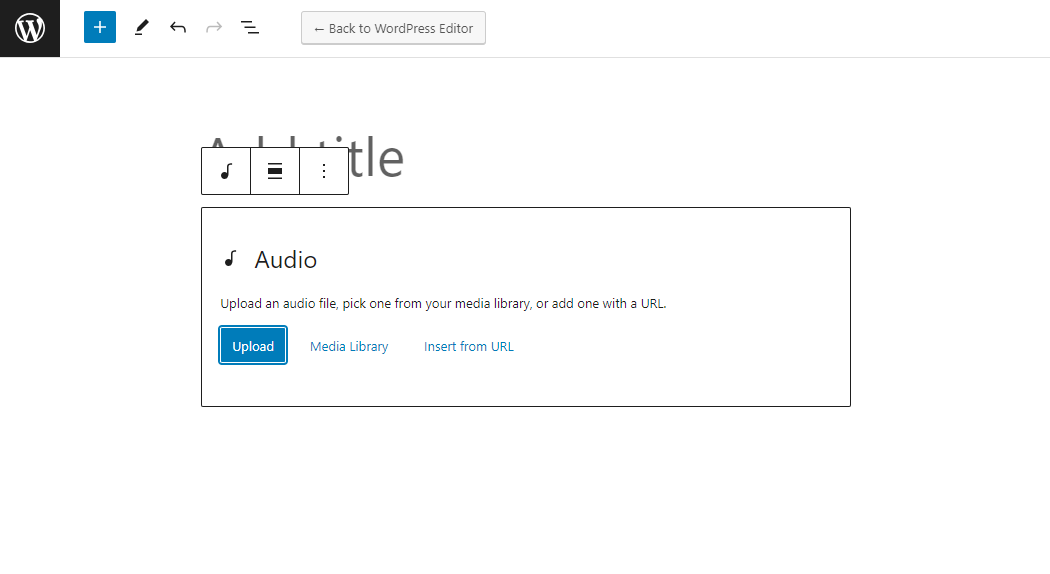The width and height of the screenshot is (1050, 574).
Task: Change block alignment in block toolbar
Action: [275, 171]
